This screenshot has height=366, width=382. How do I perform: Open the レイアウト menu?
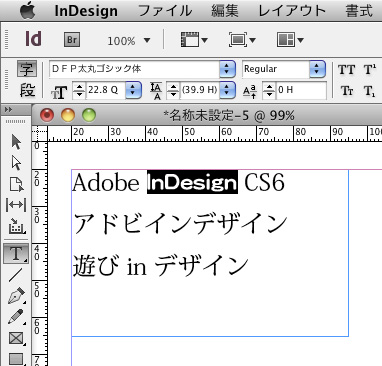pos(292,11)
